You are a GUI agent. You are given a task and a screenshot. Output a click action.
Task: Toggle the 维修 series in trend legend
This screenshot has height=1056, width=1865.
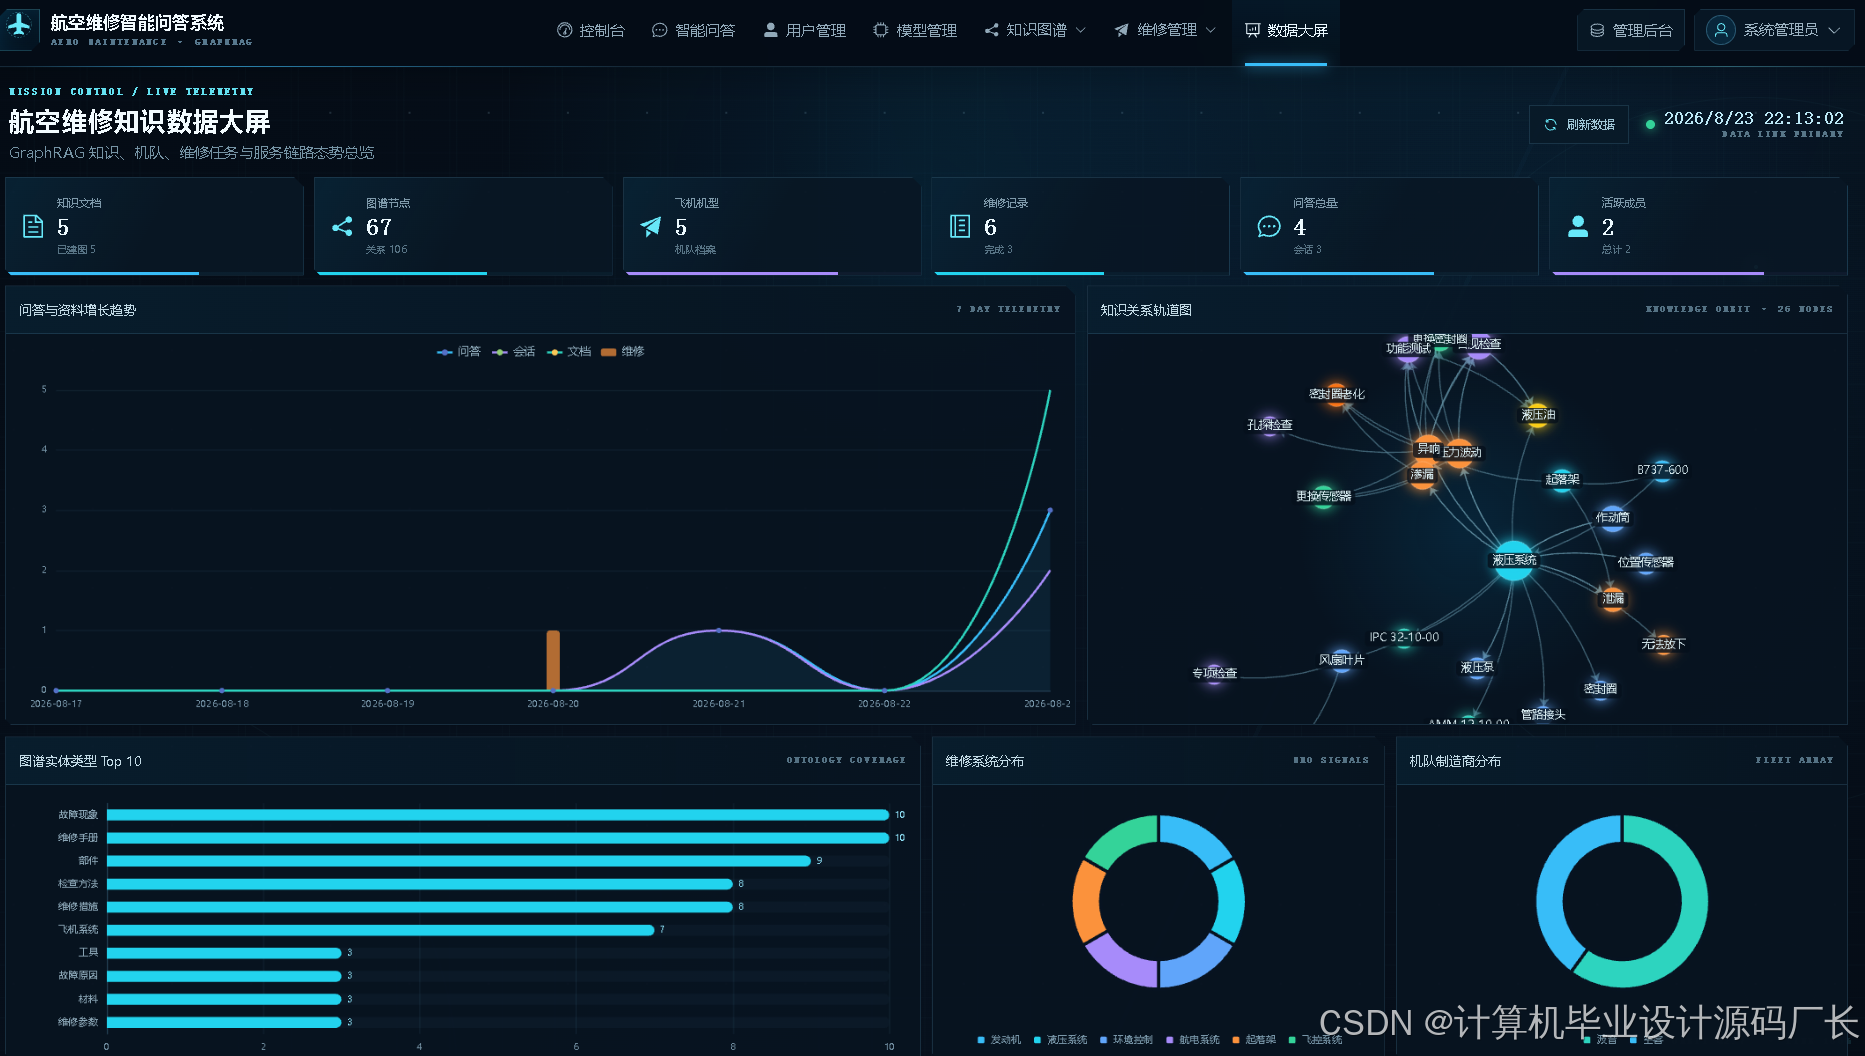(x=623, y=351)
